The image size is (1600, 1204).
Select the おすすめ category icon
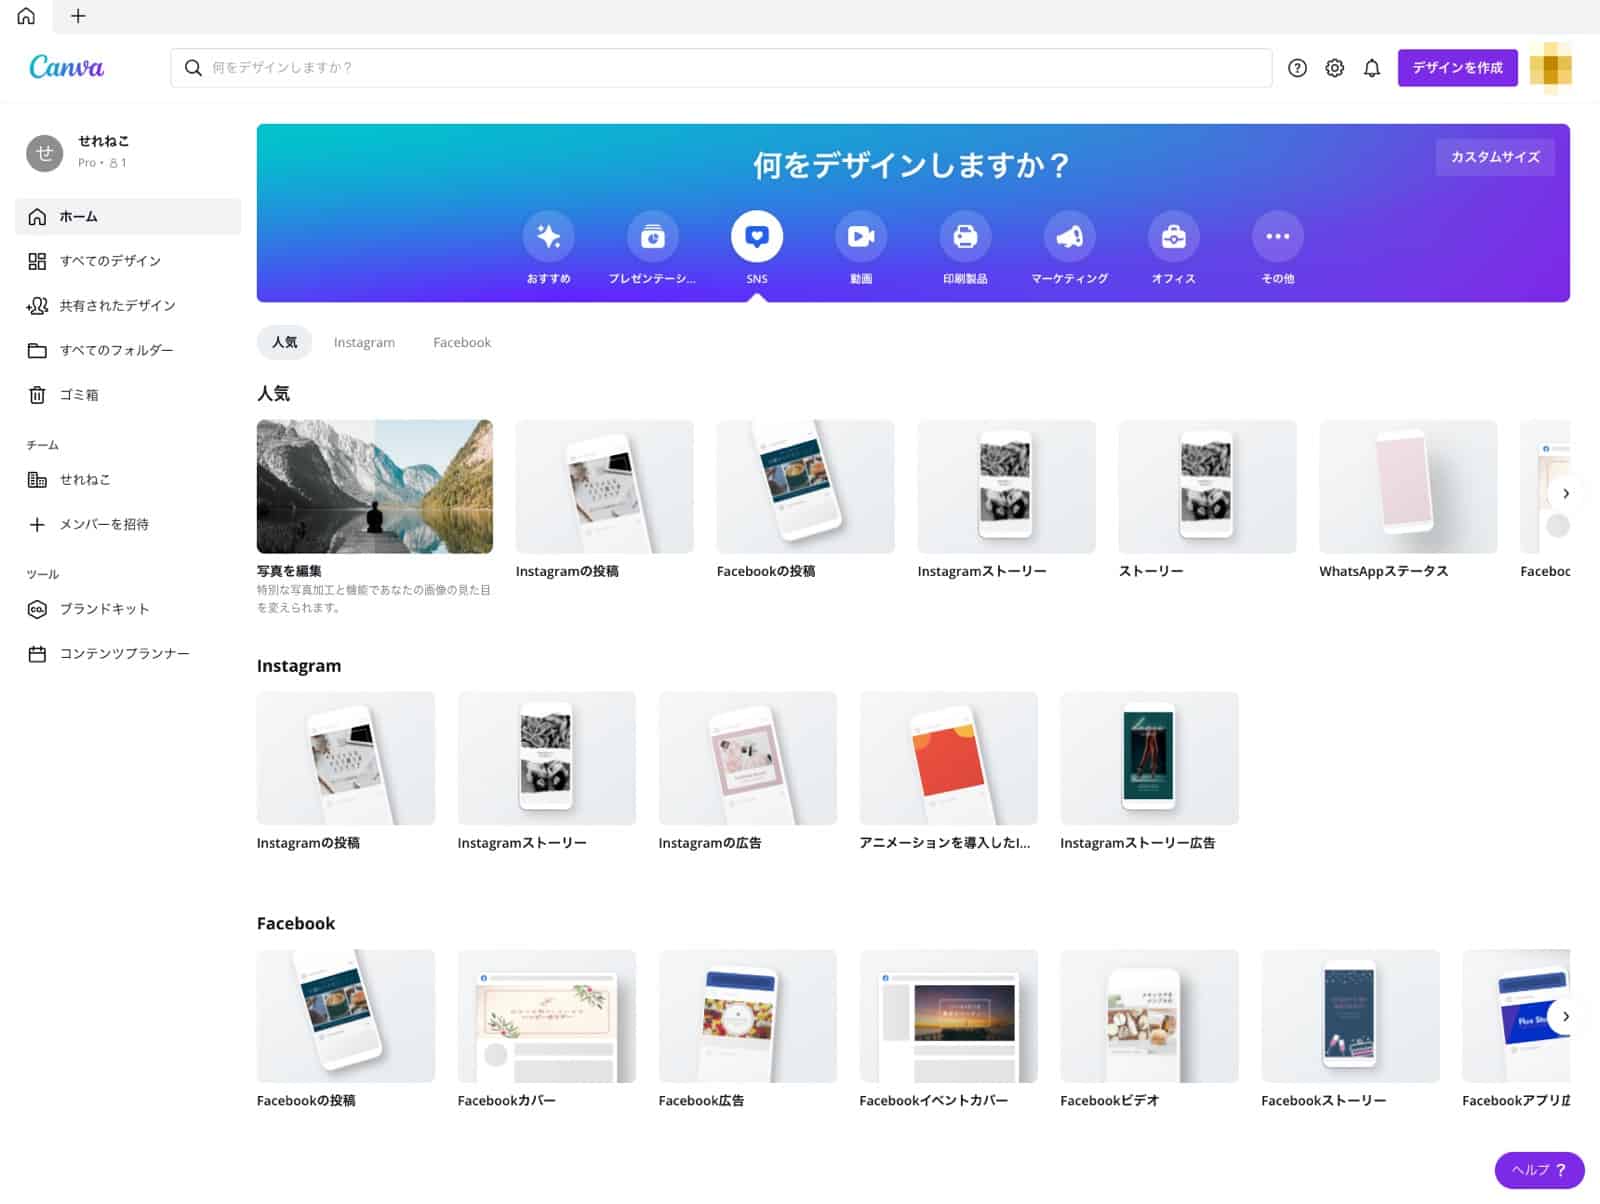click(548, 236)
